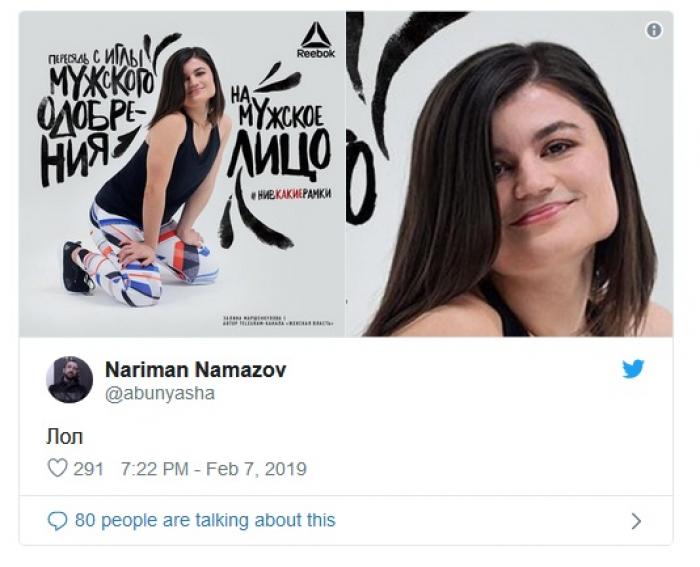This screenshot has width=700, height=567.
Task: Open the right close-up photo
Action: pos(510,174)
